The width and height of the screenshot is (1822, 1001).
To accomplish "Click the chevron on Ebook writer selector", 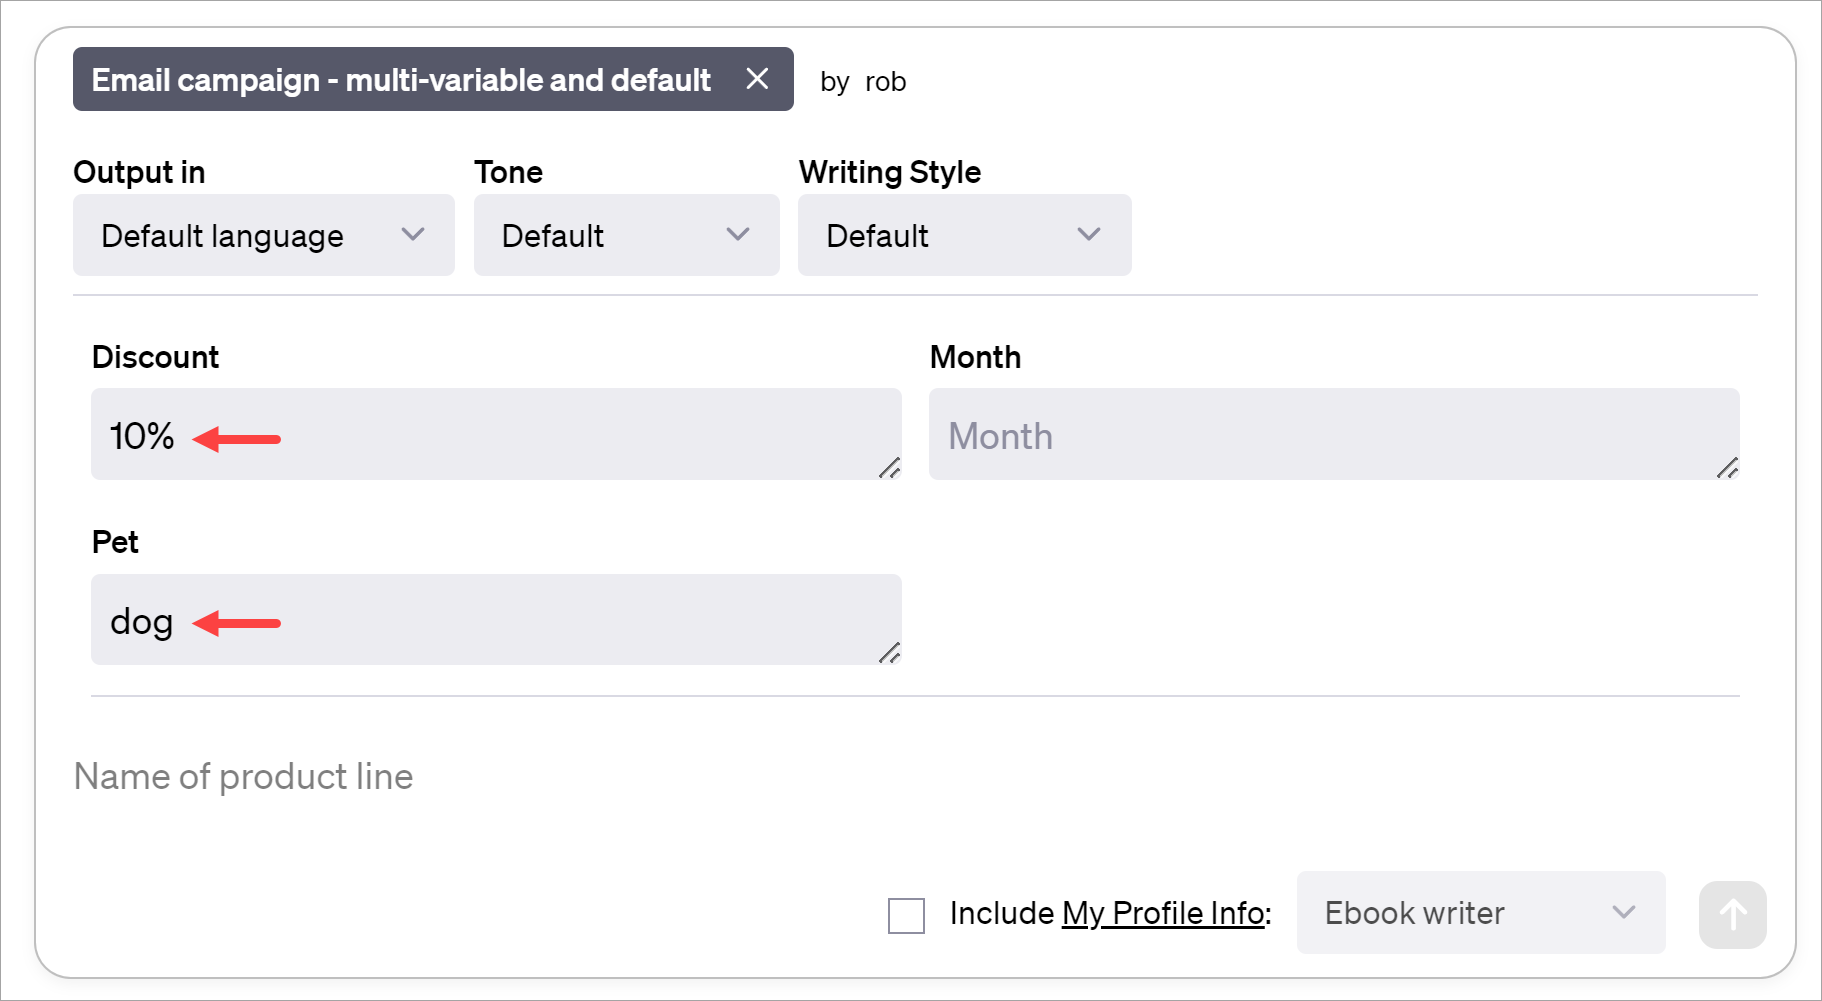I will coord(1623,913).
